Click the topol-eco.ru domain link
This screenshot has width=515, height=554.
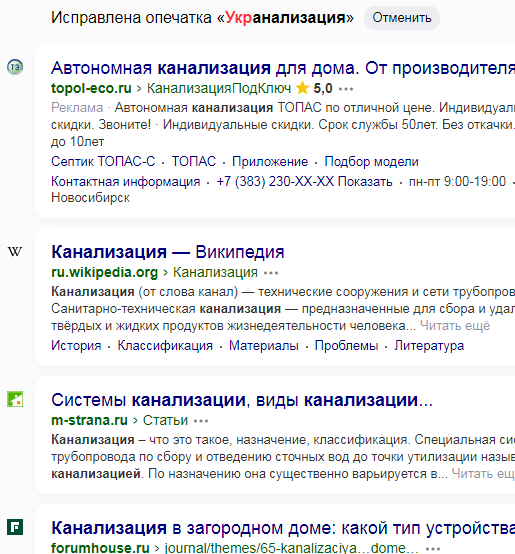pos(91,88)
